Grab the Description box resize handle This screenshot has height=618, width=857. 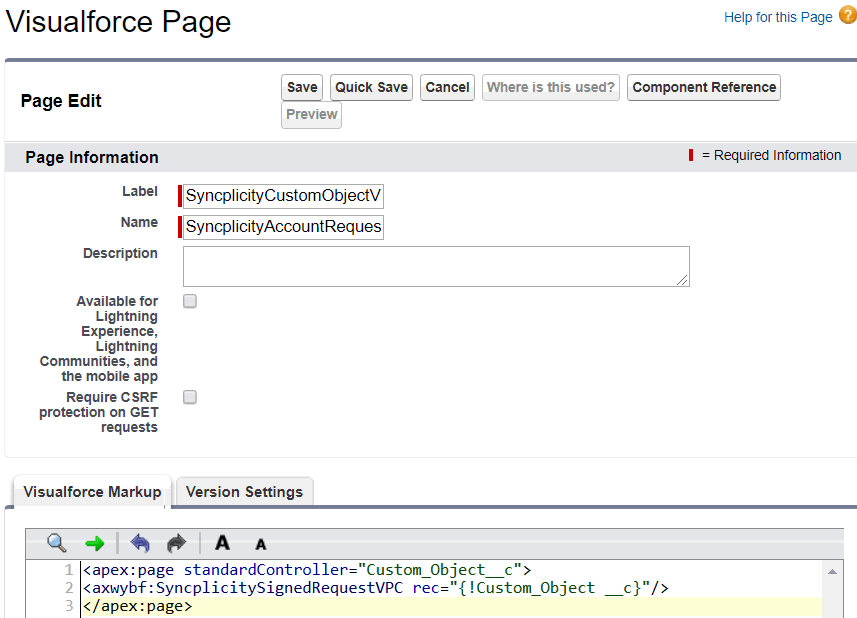[682, 280]
